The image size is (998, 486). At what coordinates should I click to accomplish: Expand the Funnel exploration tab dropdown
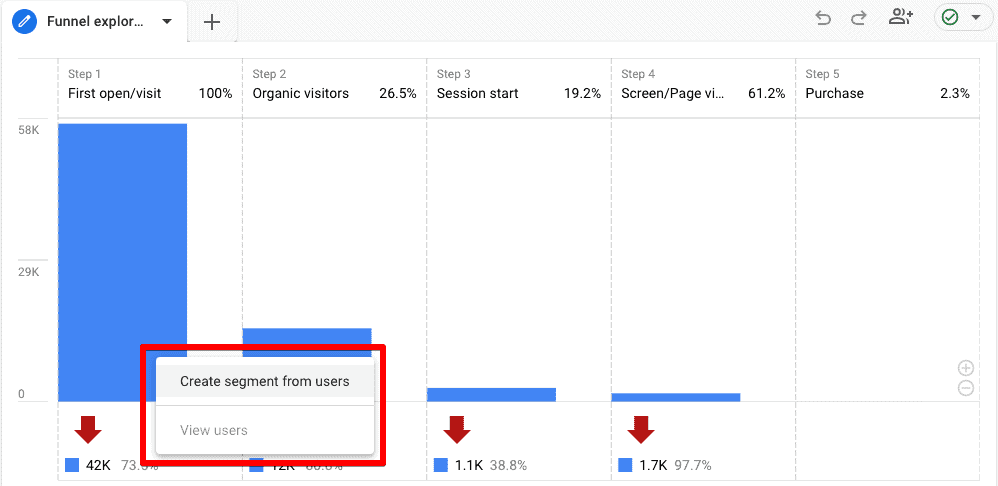[x=166, y=22]
